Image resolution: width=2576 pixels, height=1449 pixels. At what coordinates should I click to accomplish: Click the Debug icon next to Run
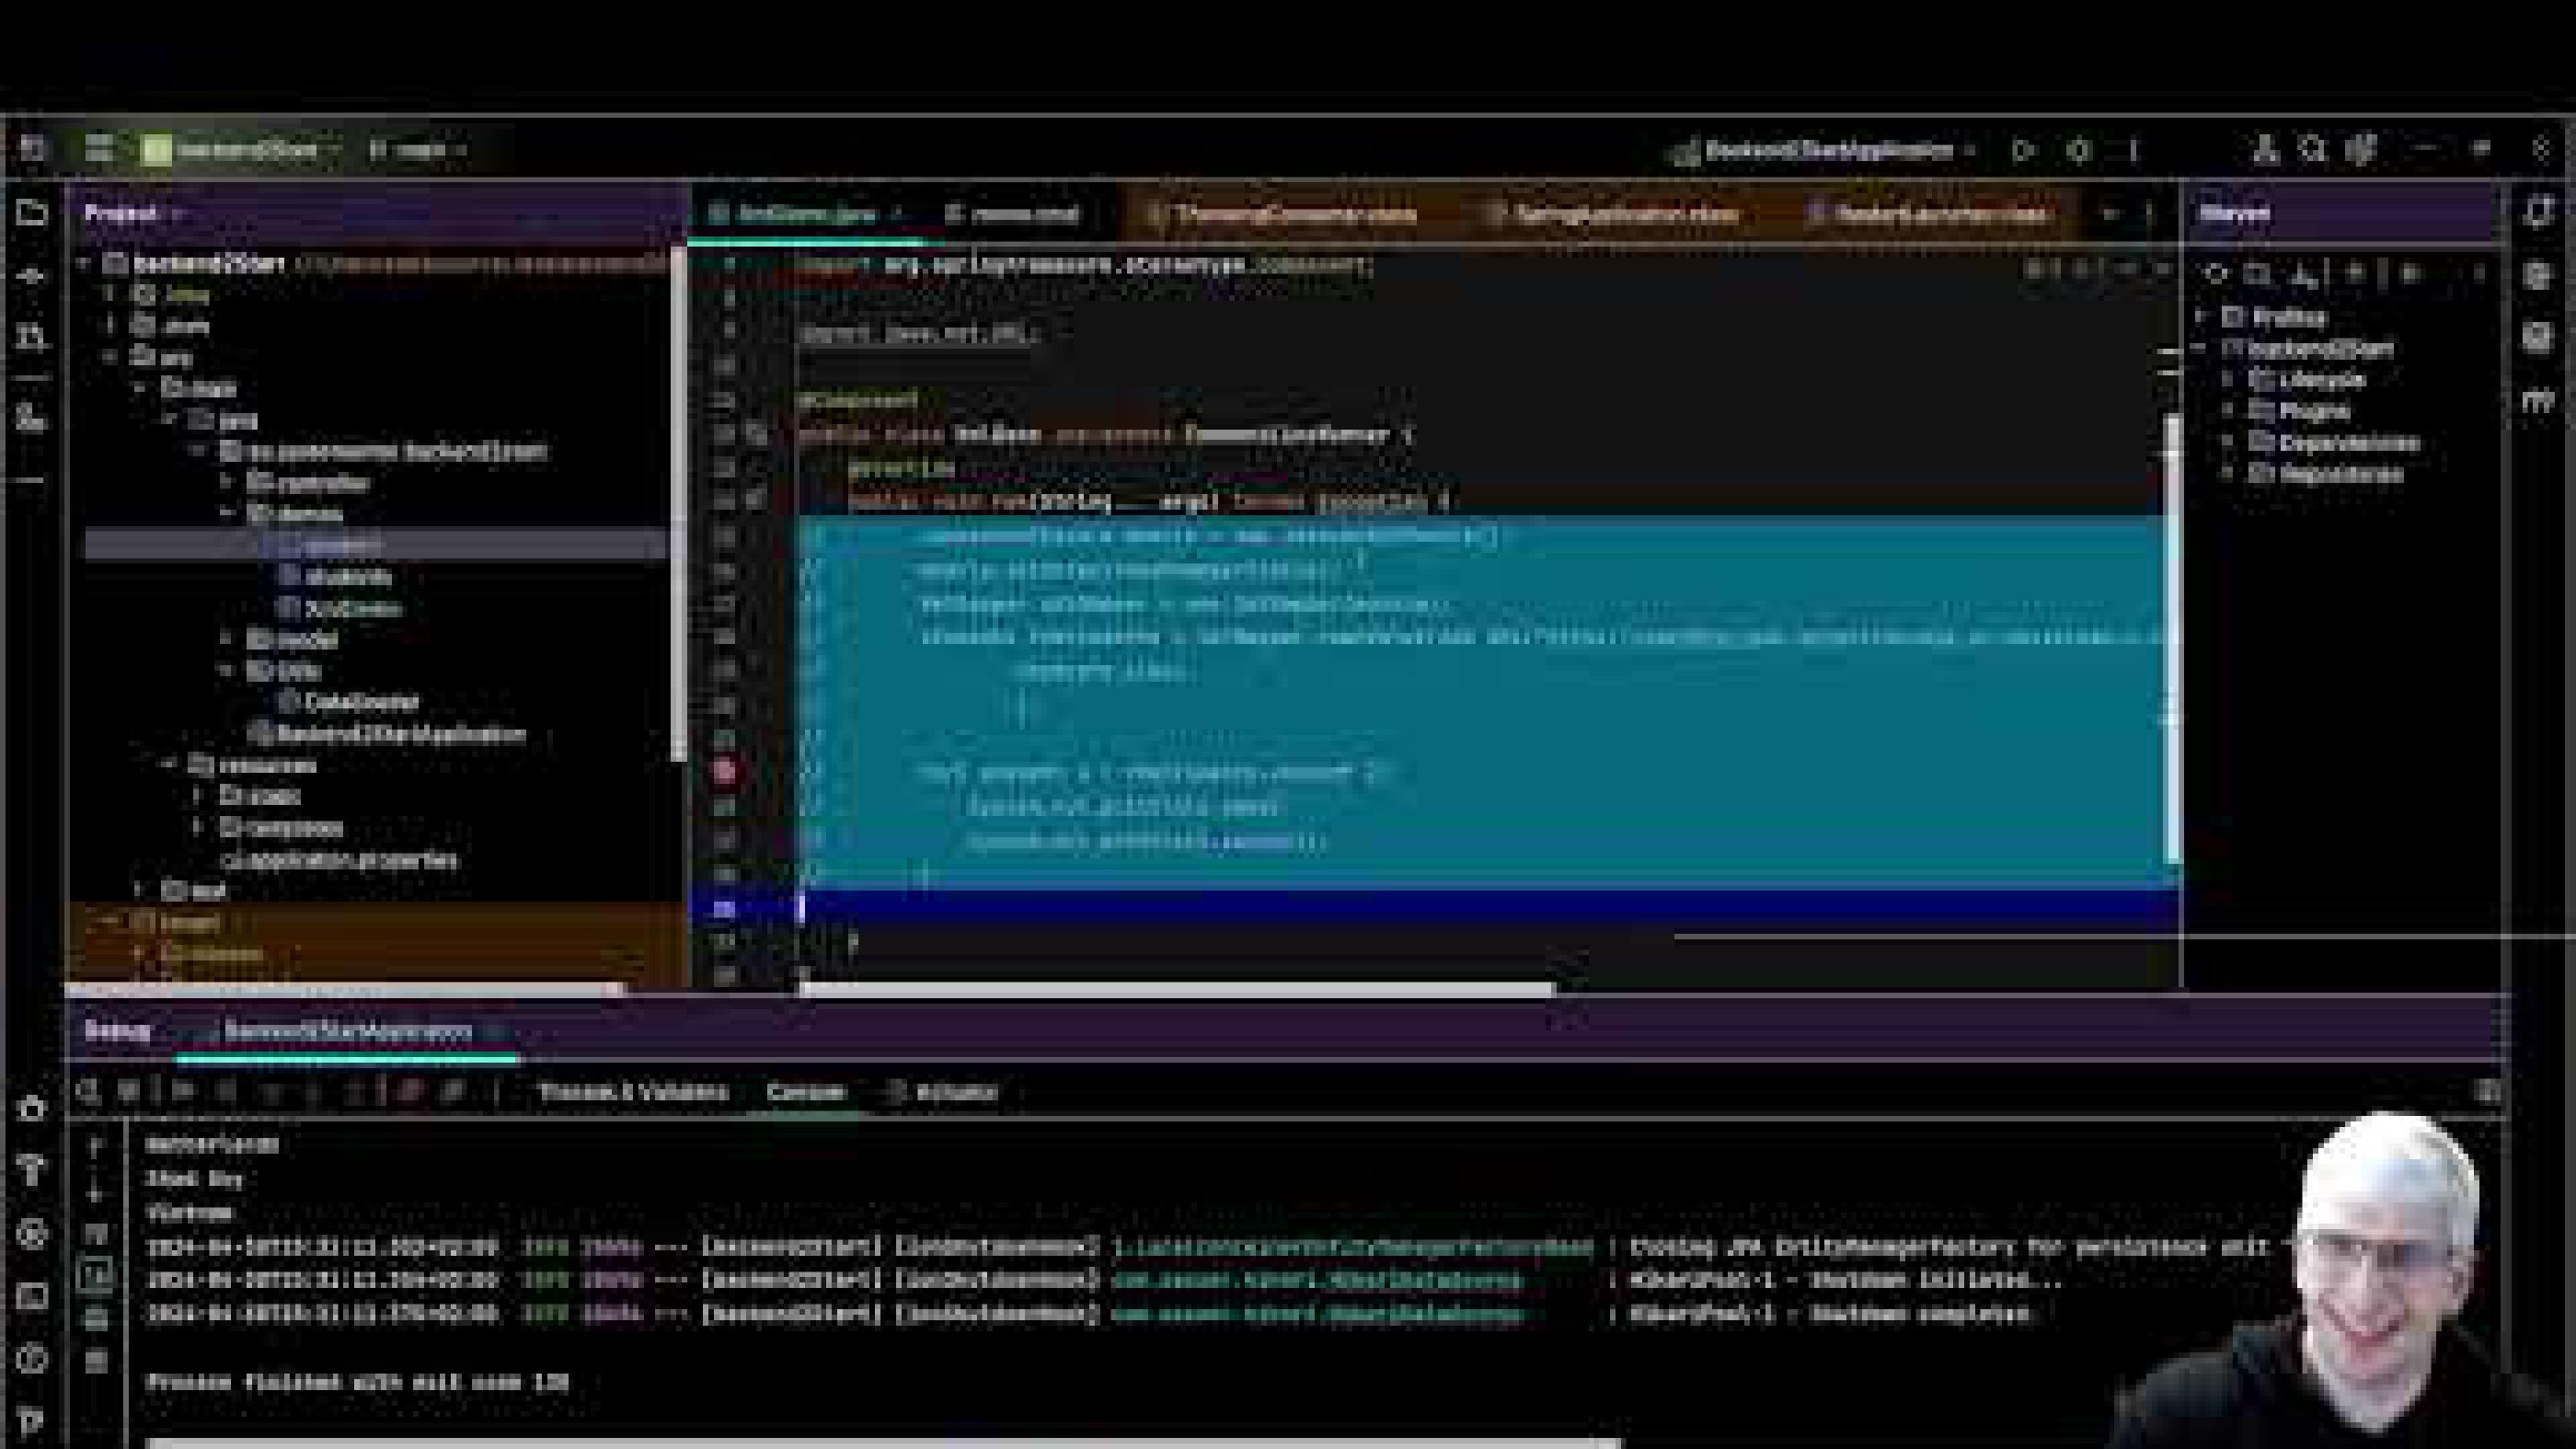[2080, 150]
